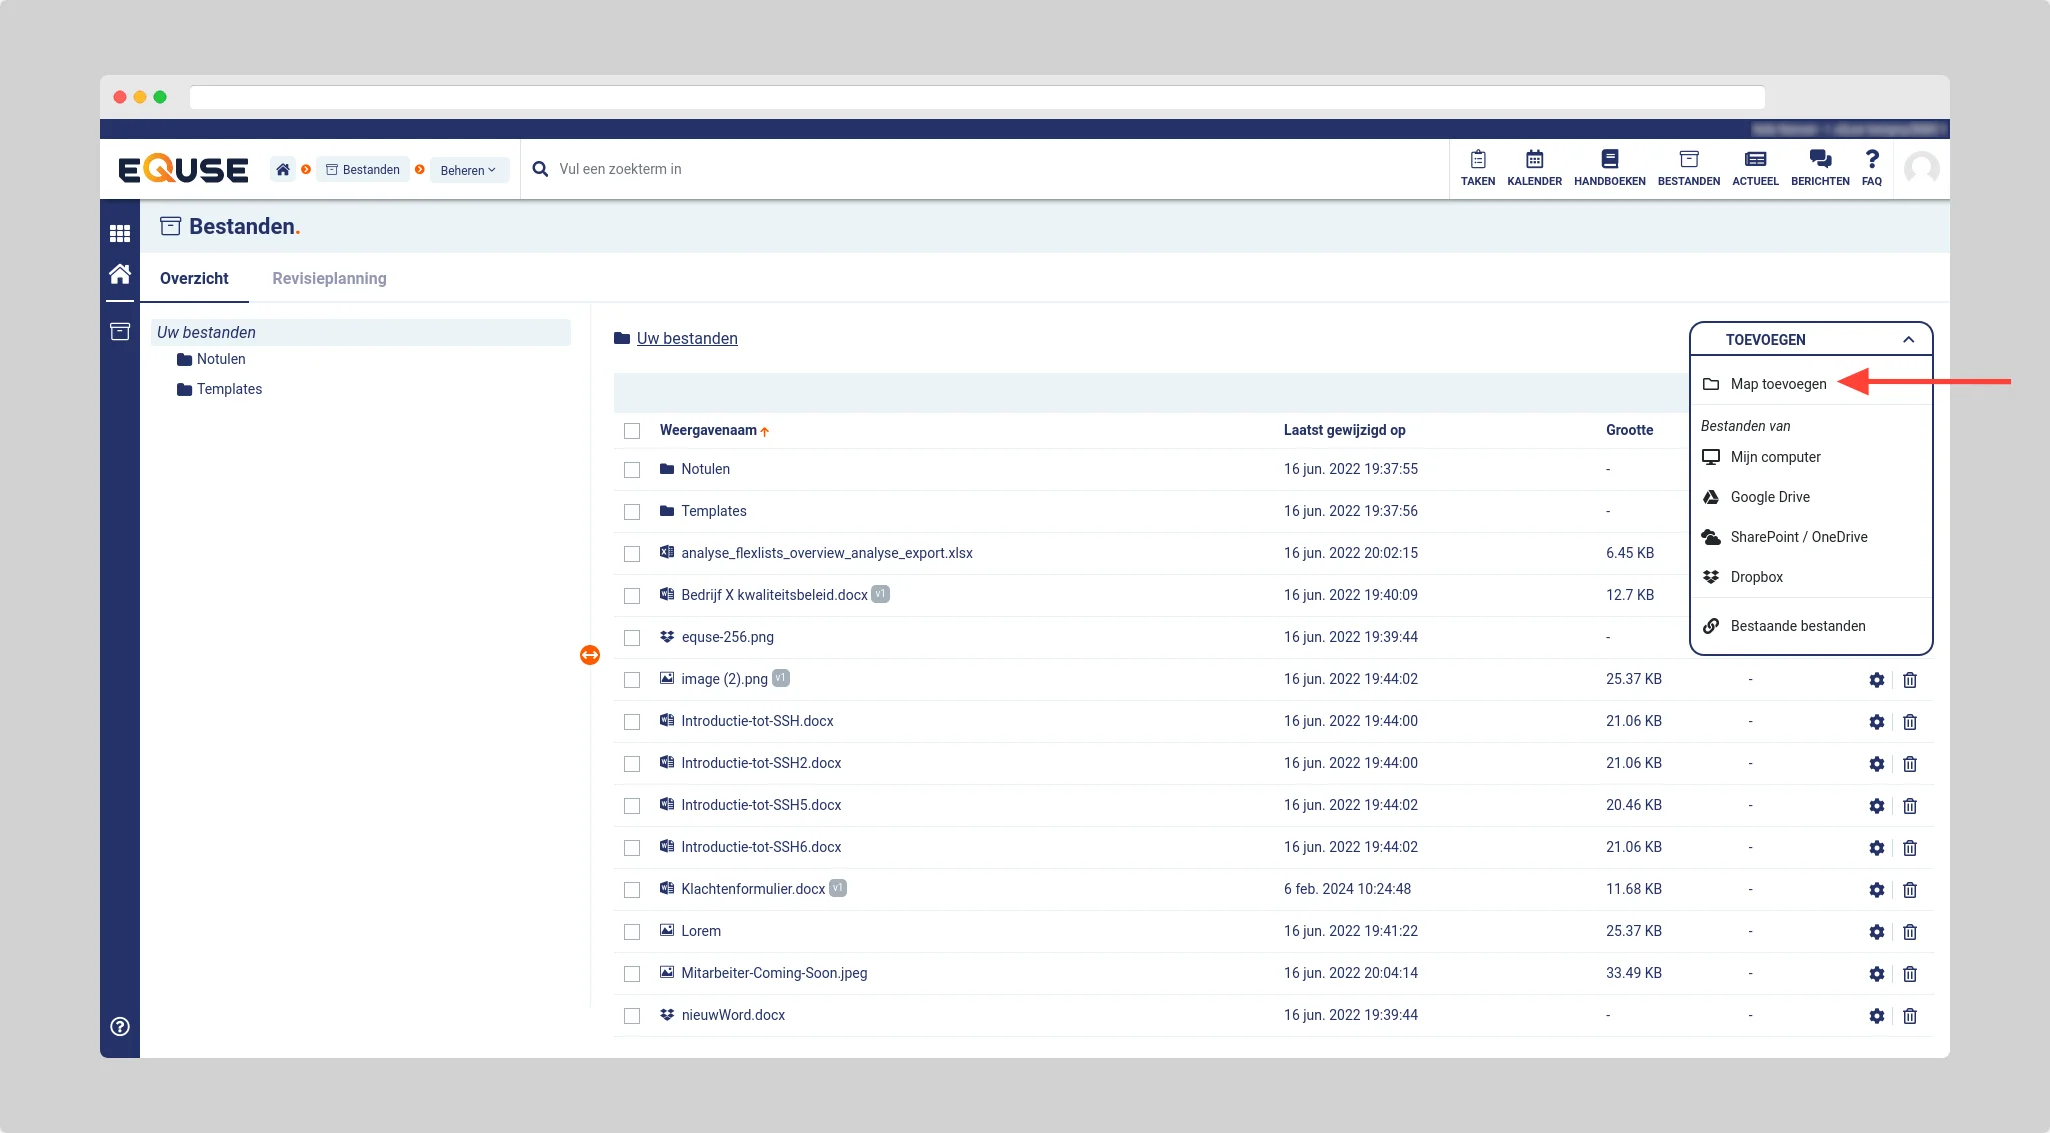The image size is (2050, 1133).
Task: Delete nieuwWord.docx with trash icon
Action: 1909,1016
